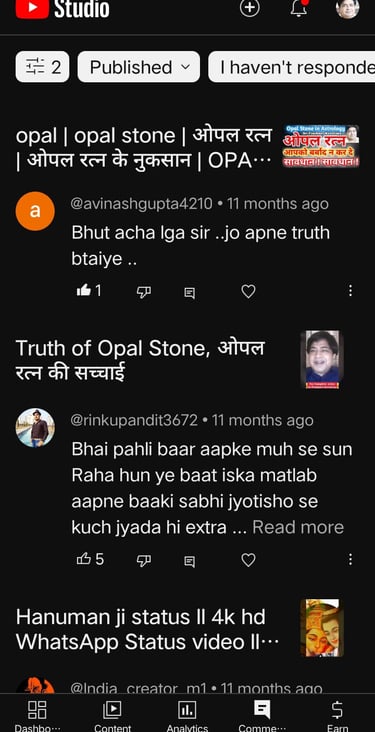Viewport: 375px width, 732px height.
Task: Expand the Published dropdown filter
Action: [139, 67]
